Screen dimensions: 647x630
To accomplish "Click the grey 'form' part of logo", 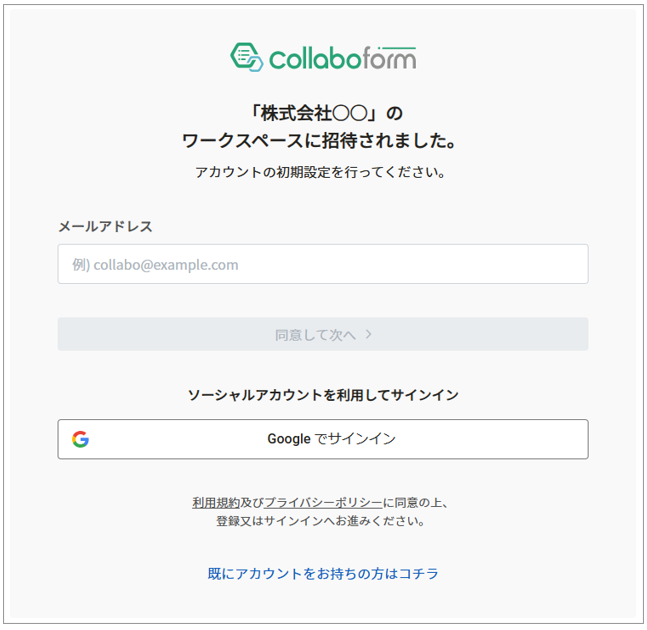I will [x=390, y=58].
